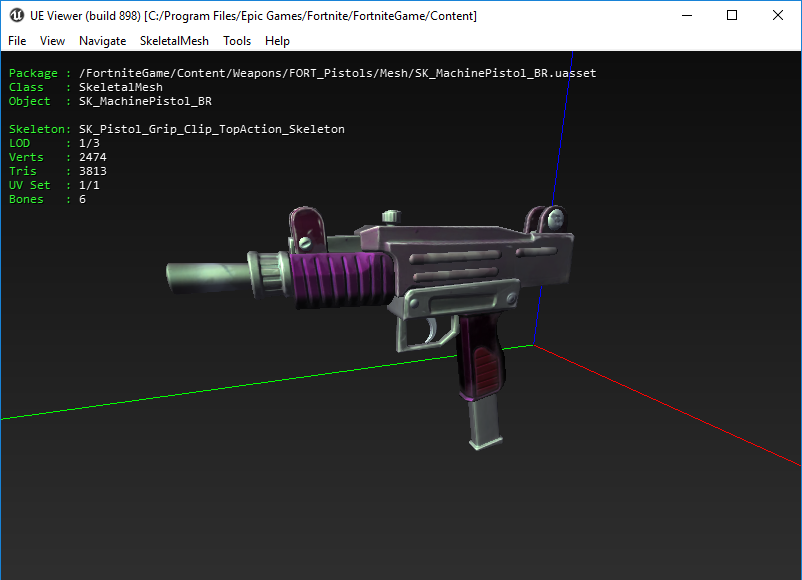Click the Tris count 3813

coord(93,171)
